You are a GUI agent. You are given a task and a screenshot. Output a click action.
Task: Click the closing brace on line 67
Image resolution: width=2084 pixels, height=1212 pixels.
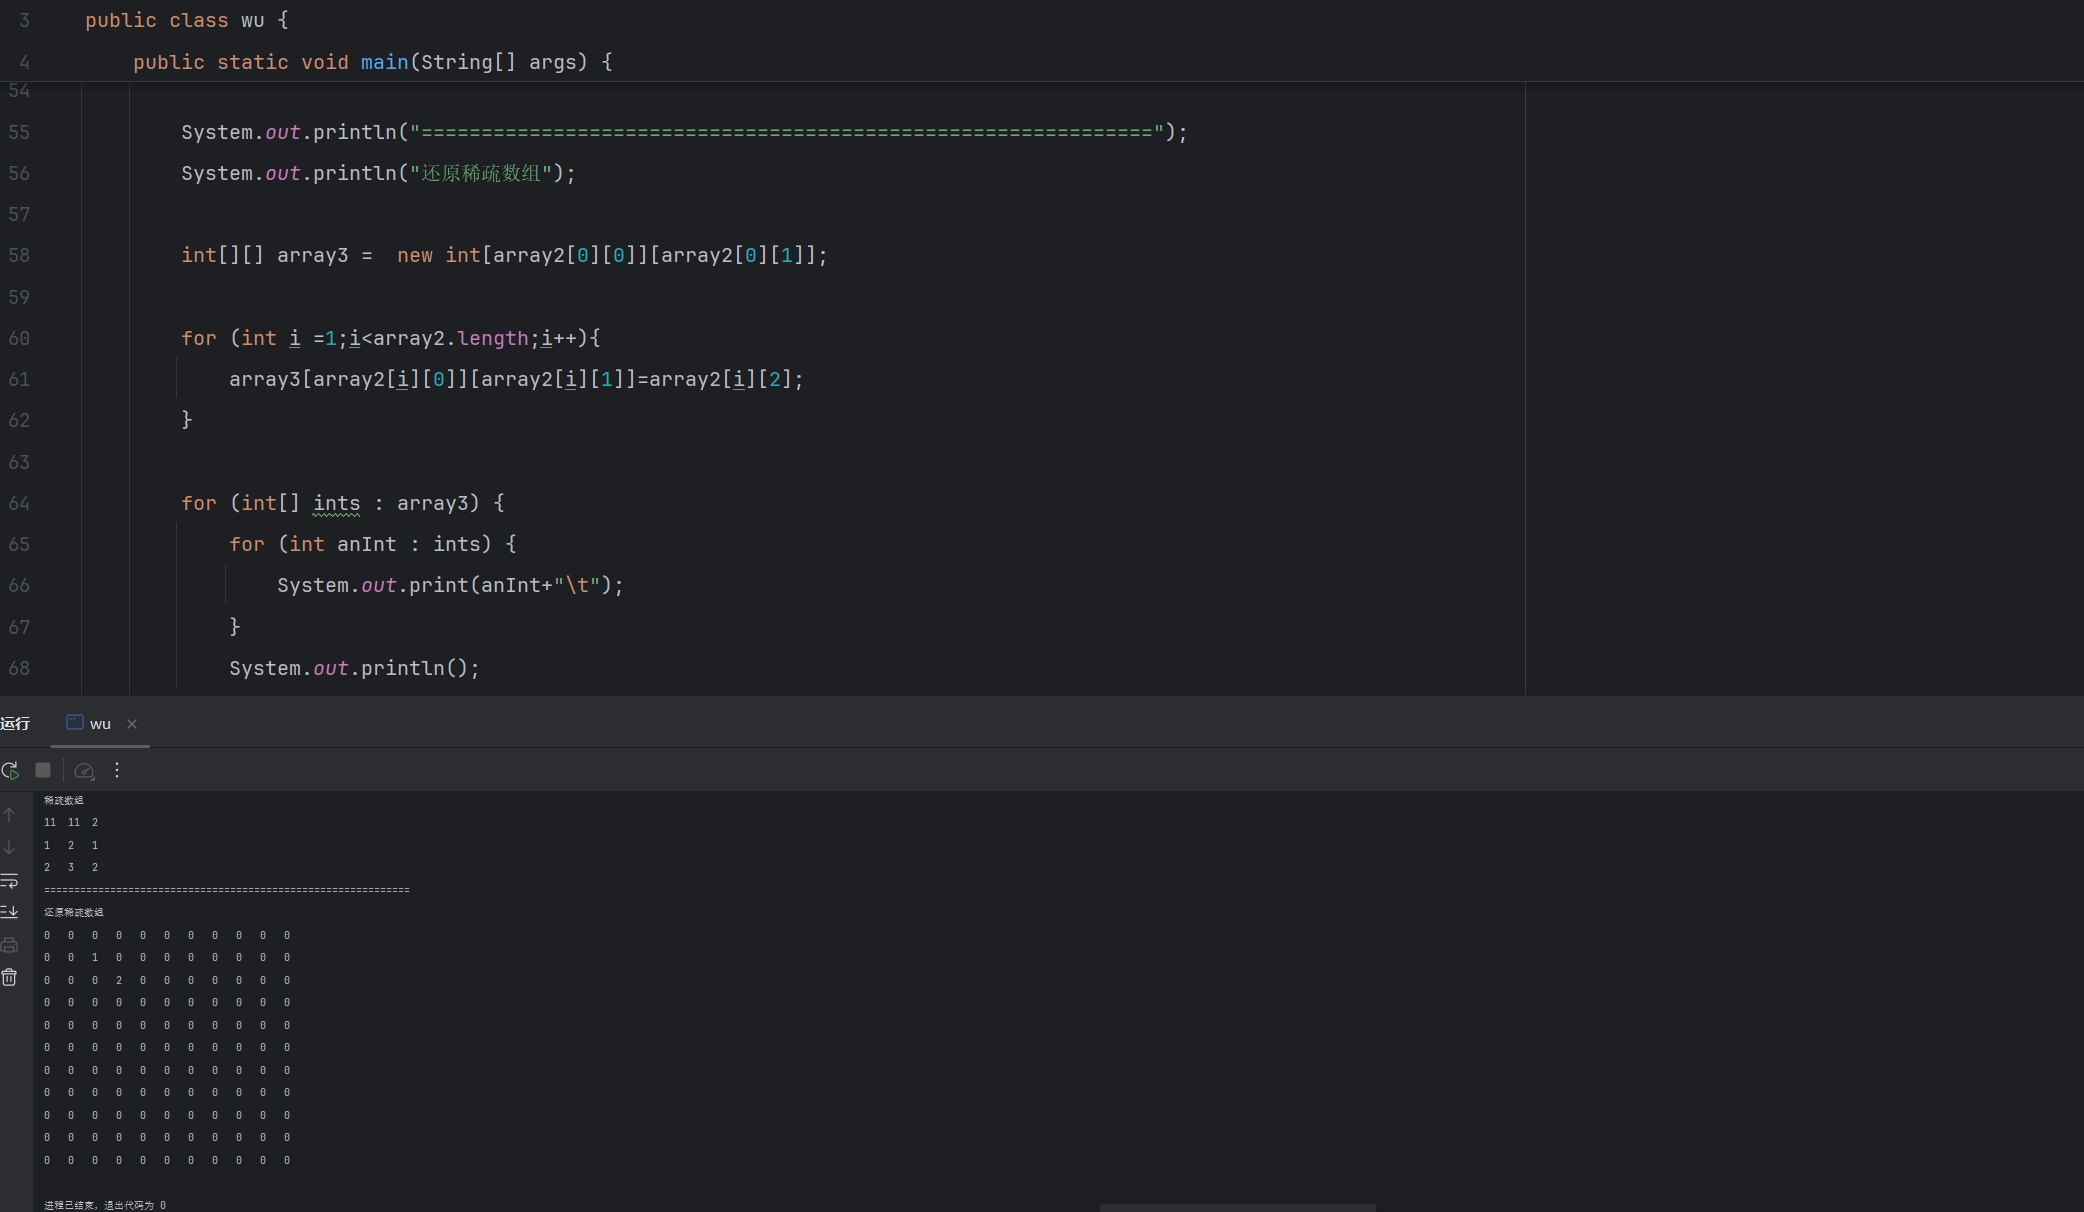click(x=234, y=627)
